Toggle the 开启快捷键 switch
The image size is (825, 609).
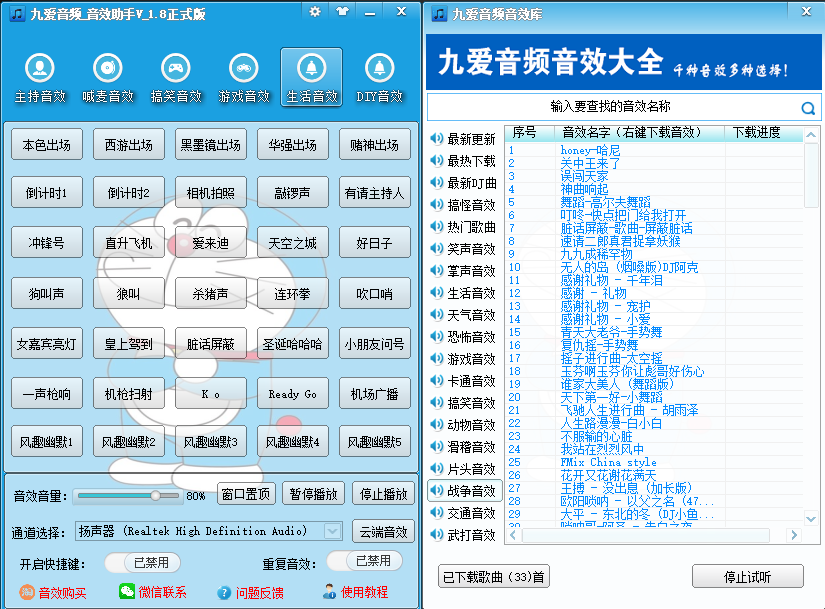click(x=143, y=563)
